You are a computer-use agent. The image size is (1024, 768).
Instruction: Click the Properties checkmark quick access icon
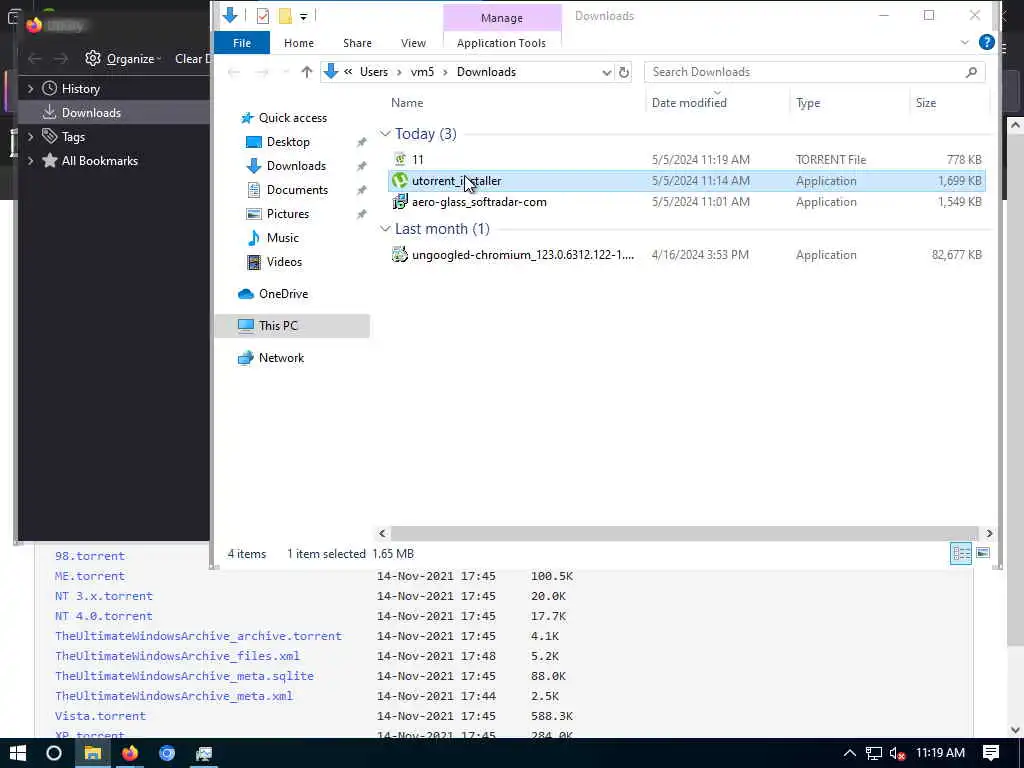click(x=263, y=16)
